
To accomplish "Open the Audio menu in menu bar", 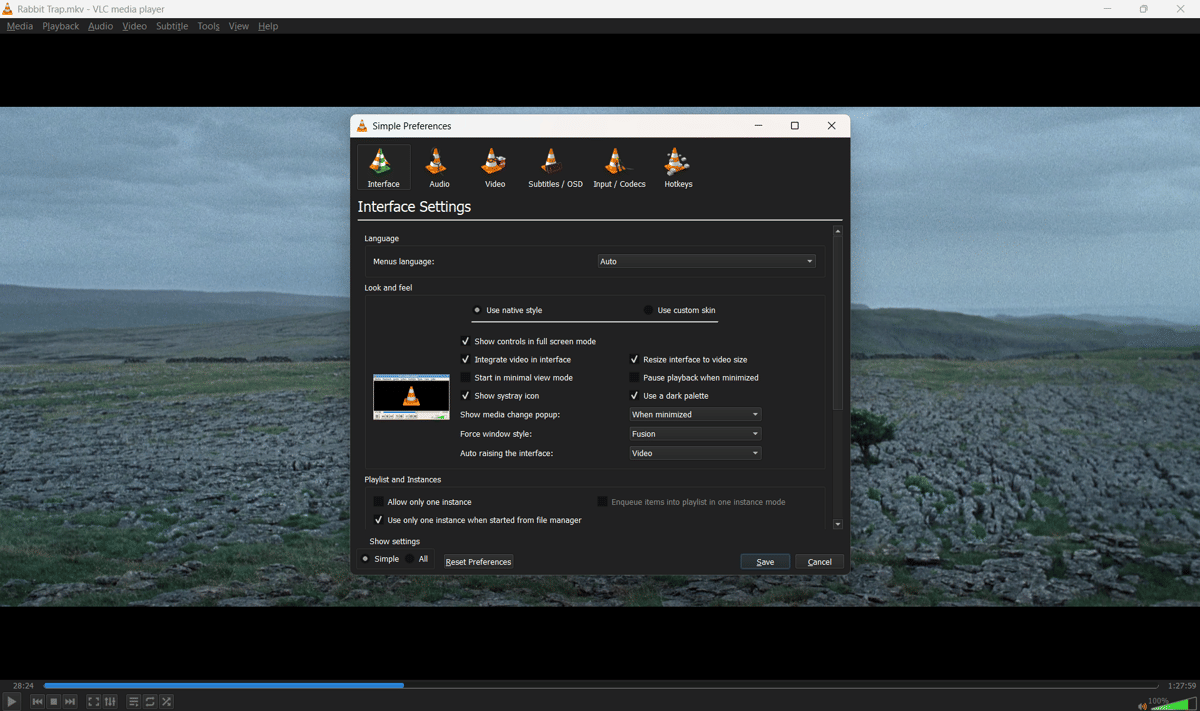I will click(x=100, y=26).
